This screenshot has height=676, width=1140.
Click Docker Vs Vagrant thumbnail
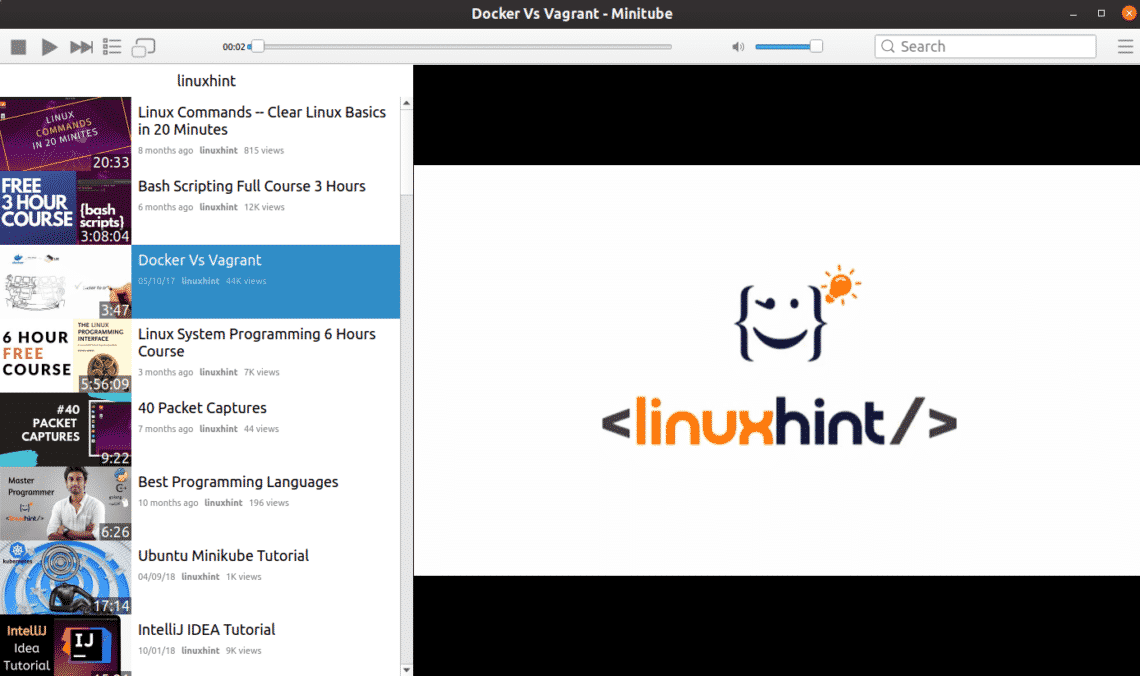[65, 282]
